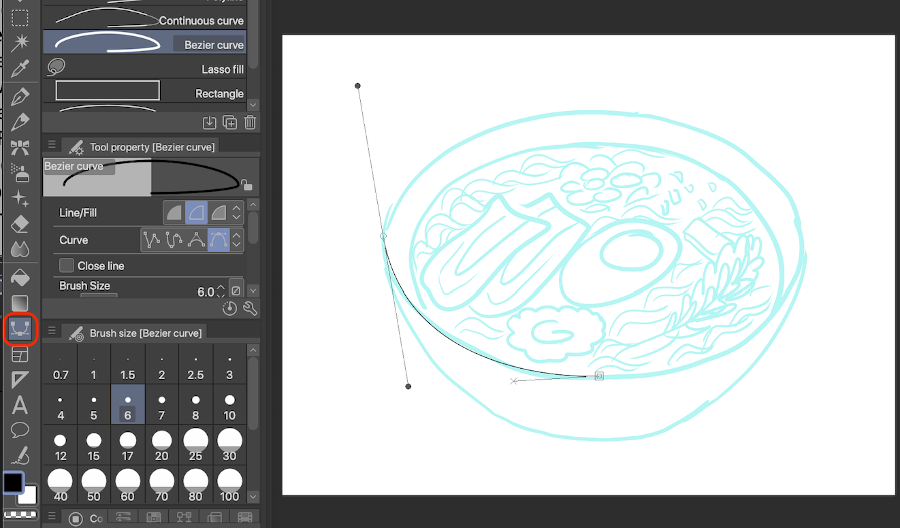Open the color wheel tab
The width and height of the screenshot is (900, 528).
coord(84,518)
